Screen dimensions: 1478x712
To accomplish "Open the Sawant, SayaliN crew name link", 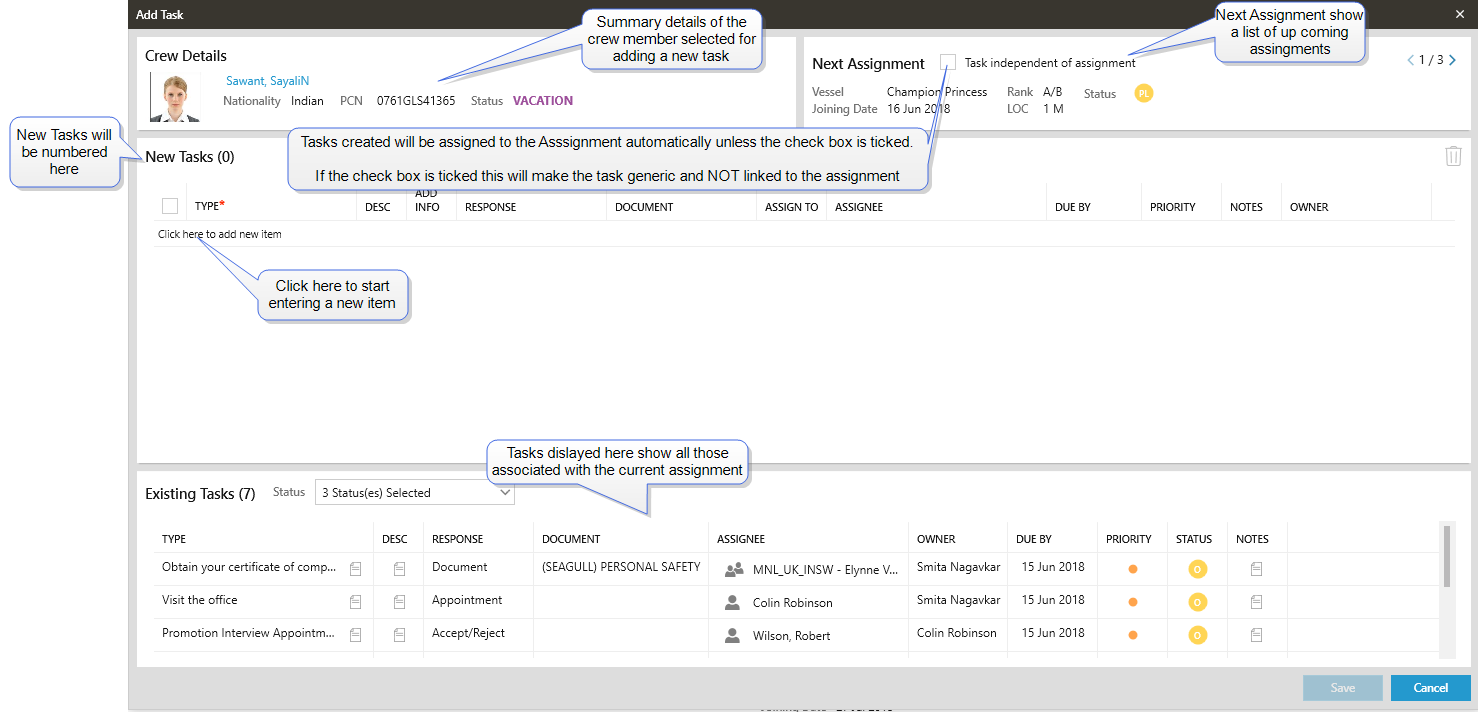I will [267, 81].
